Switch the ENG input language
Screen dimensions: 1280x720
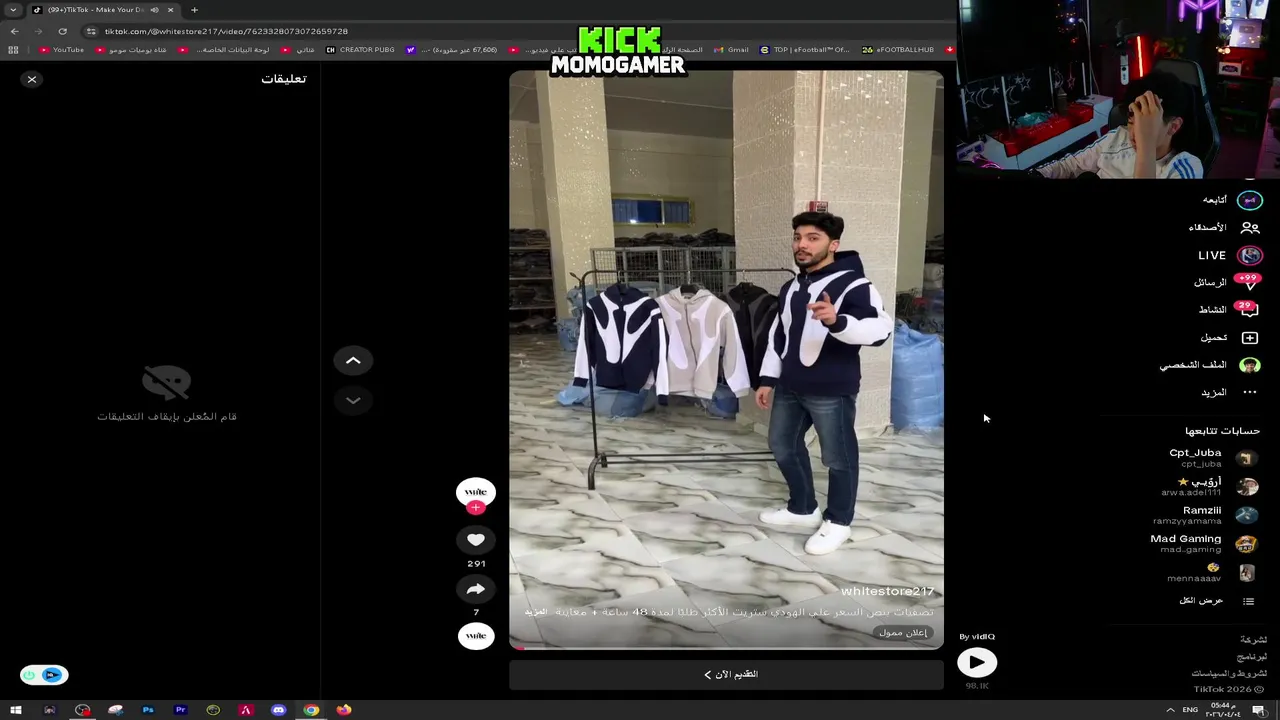tap(1190, 710)
